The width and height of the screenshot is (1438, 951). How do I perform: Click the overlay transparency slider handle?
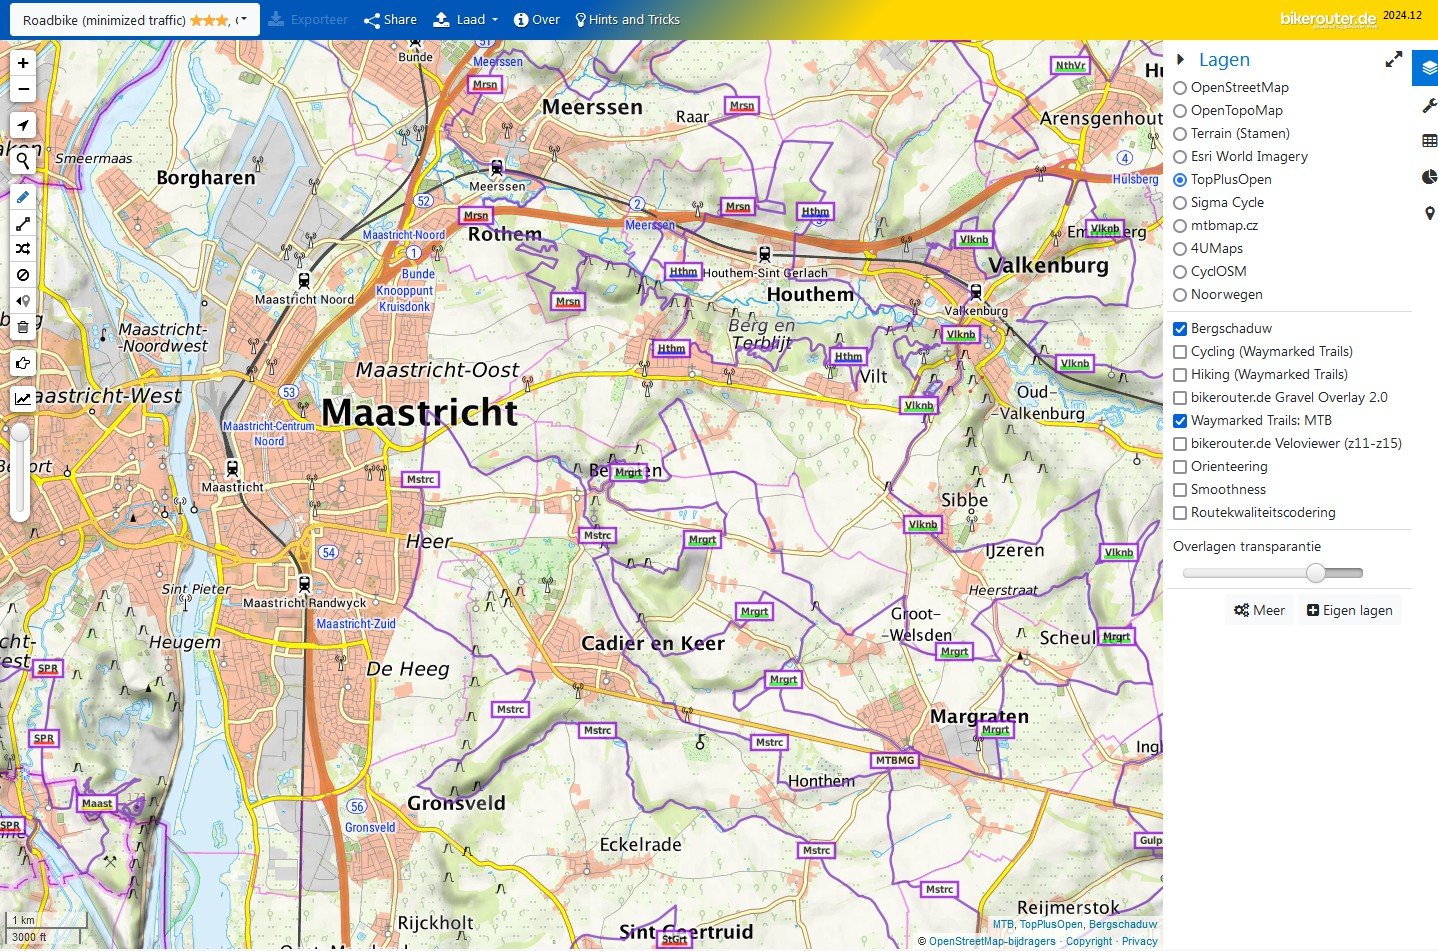pyautogui.click(x=1316, y=573)
